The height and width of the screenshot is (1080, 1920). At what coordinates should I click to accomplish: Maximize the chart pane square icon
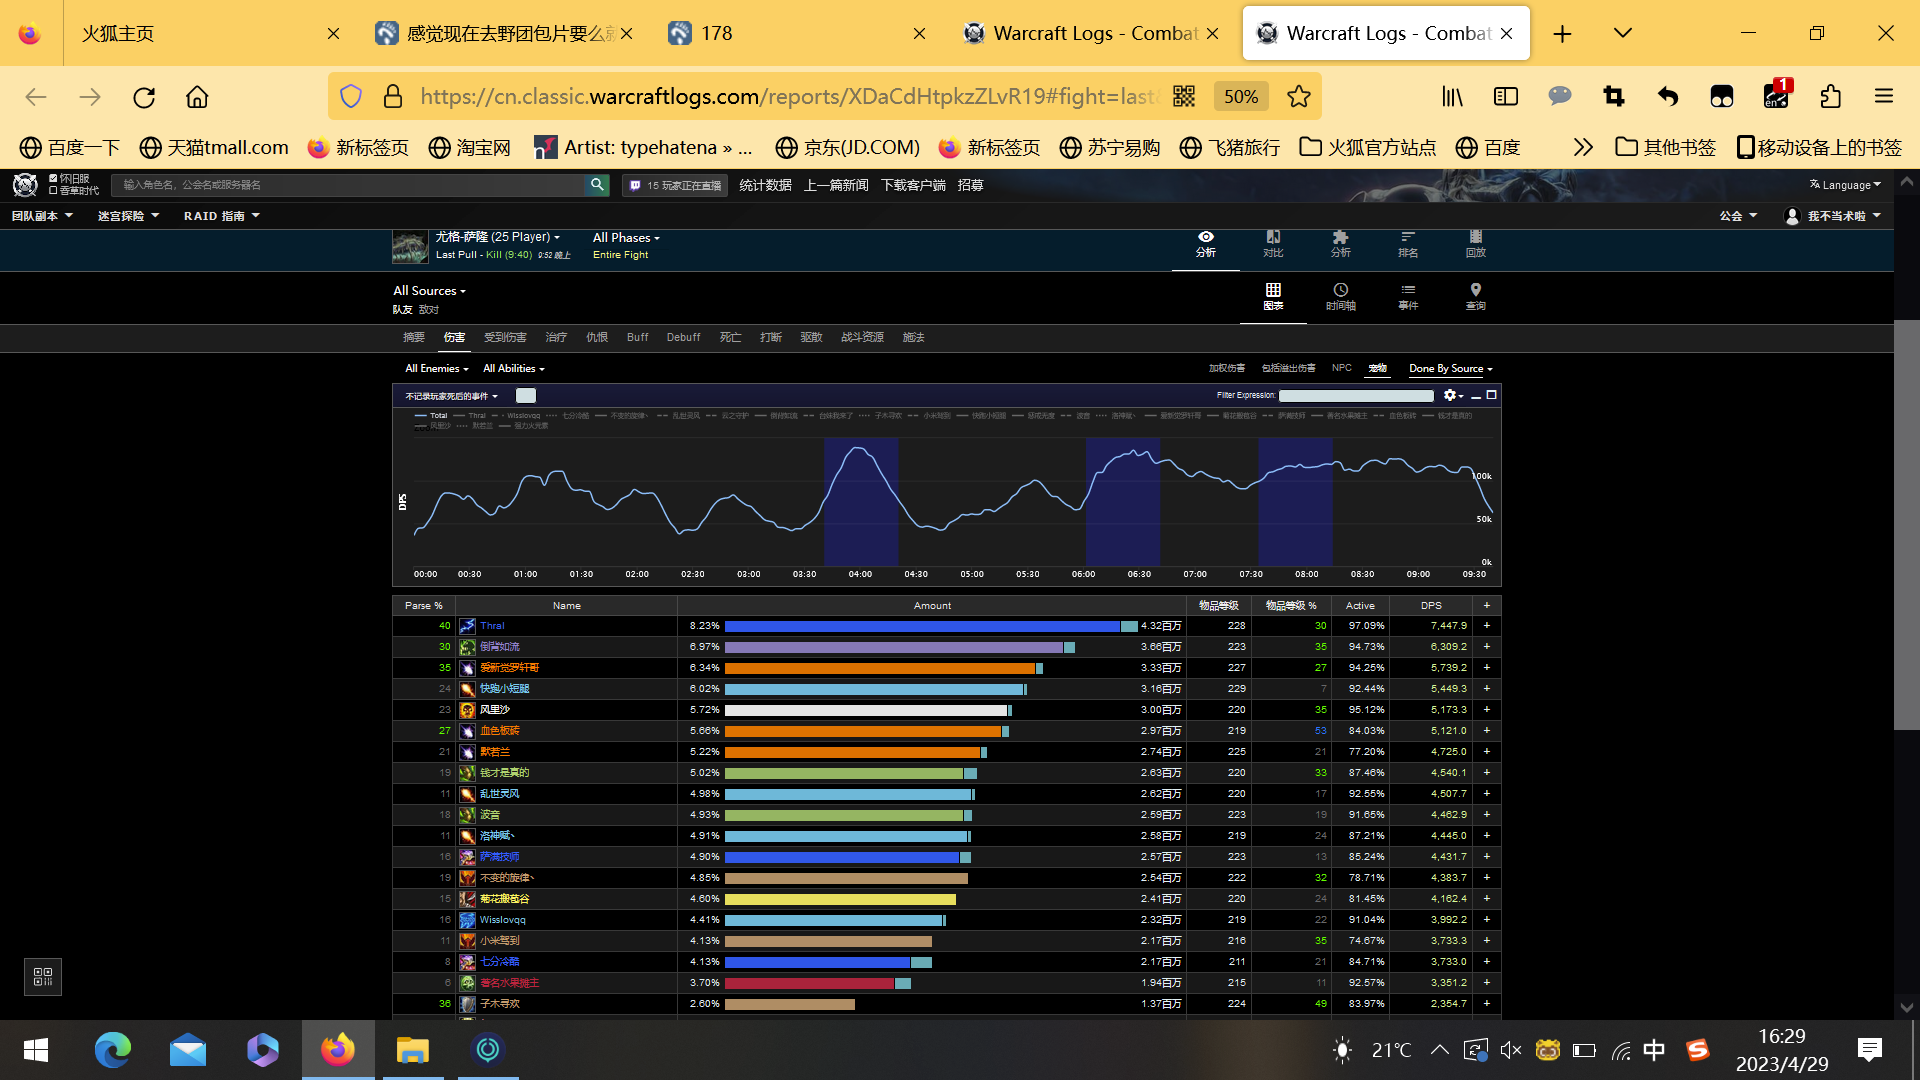(1491, 395)
